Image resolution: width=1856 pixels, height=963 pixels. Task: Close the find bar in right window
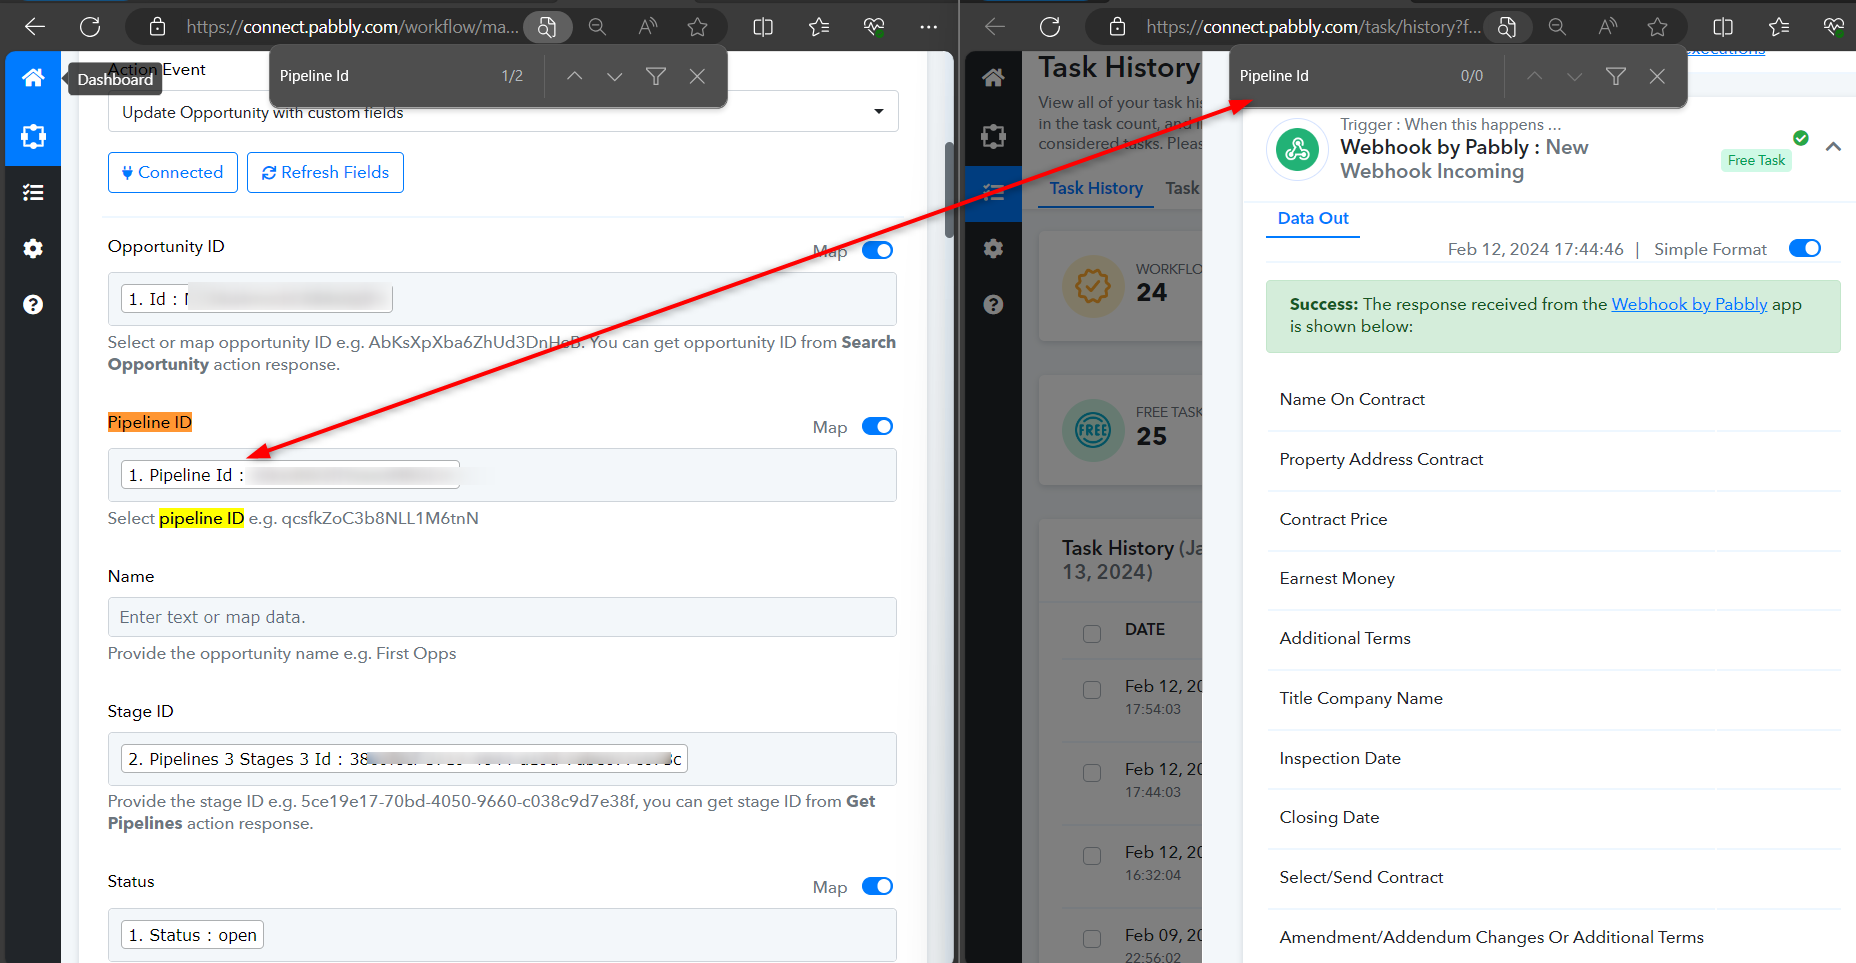point(1657,76)
